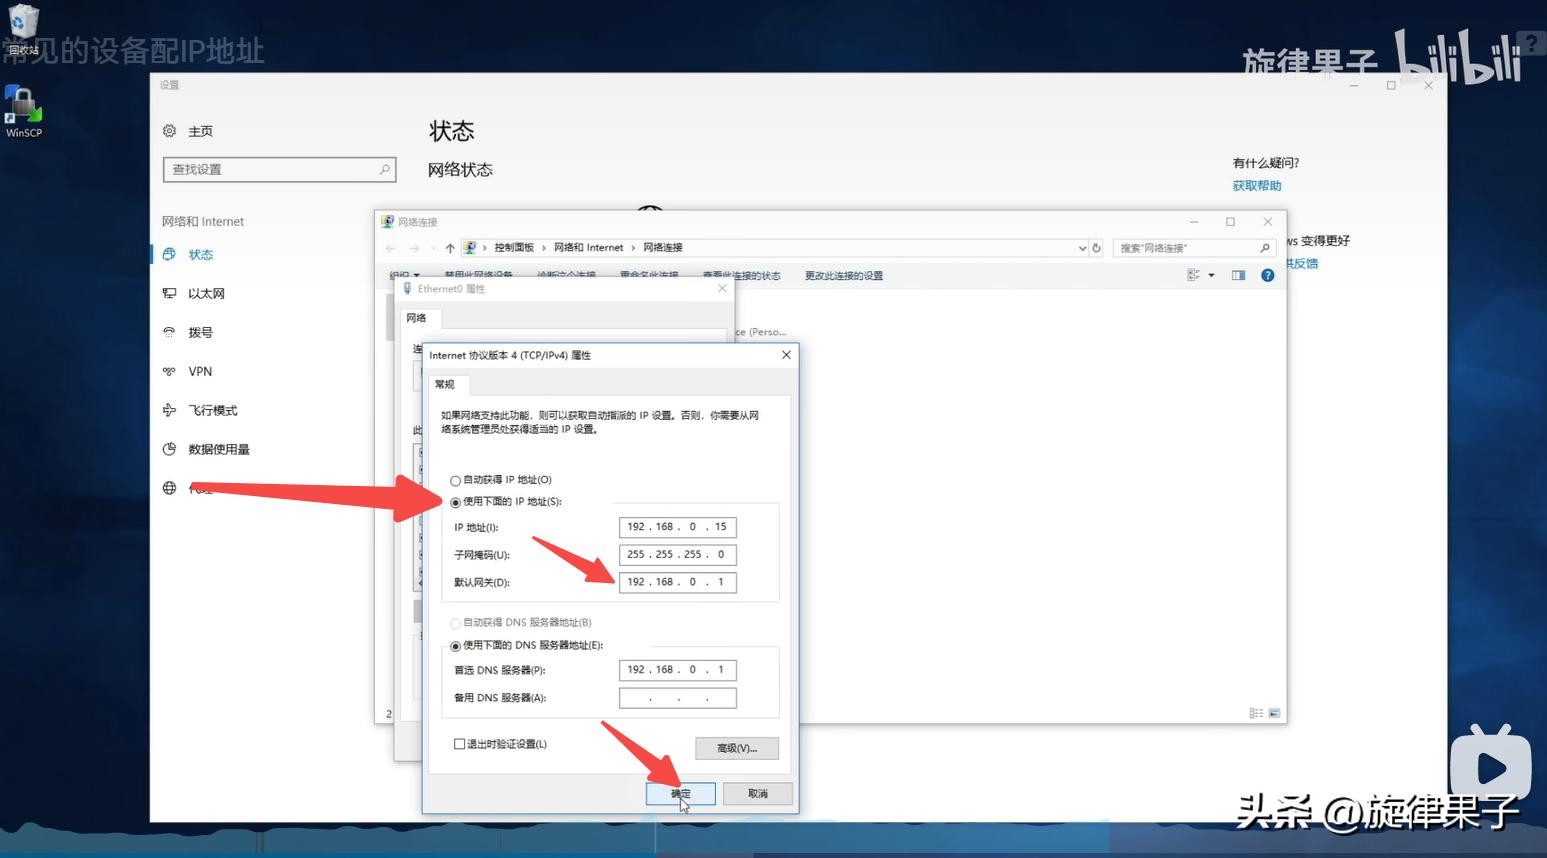Enable 'Validate settings upon exit' (退出时验证设置) checkbox
Viewport: 1547px width, 858px height.
(x=460, y=744)
